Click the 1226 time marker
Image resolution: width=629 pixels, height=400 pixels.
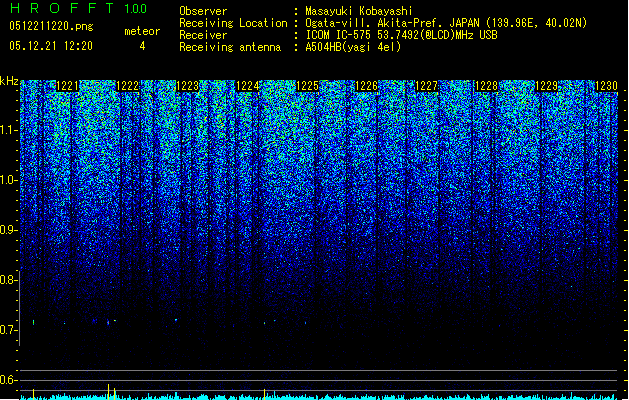click(x=367, y=86)
